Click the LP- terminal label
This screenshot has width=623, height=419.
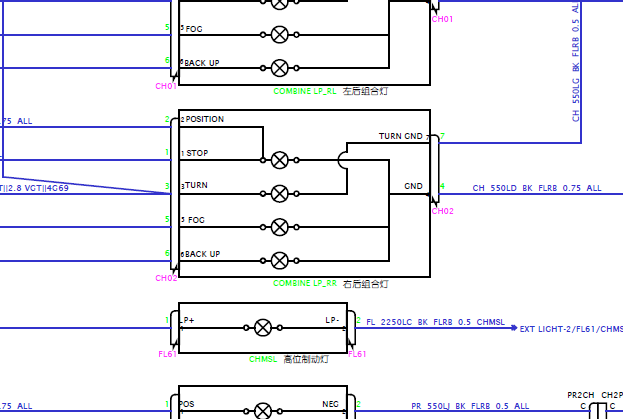[332, 320]
